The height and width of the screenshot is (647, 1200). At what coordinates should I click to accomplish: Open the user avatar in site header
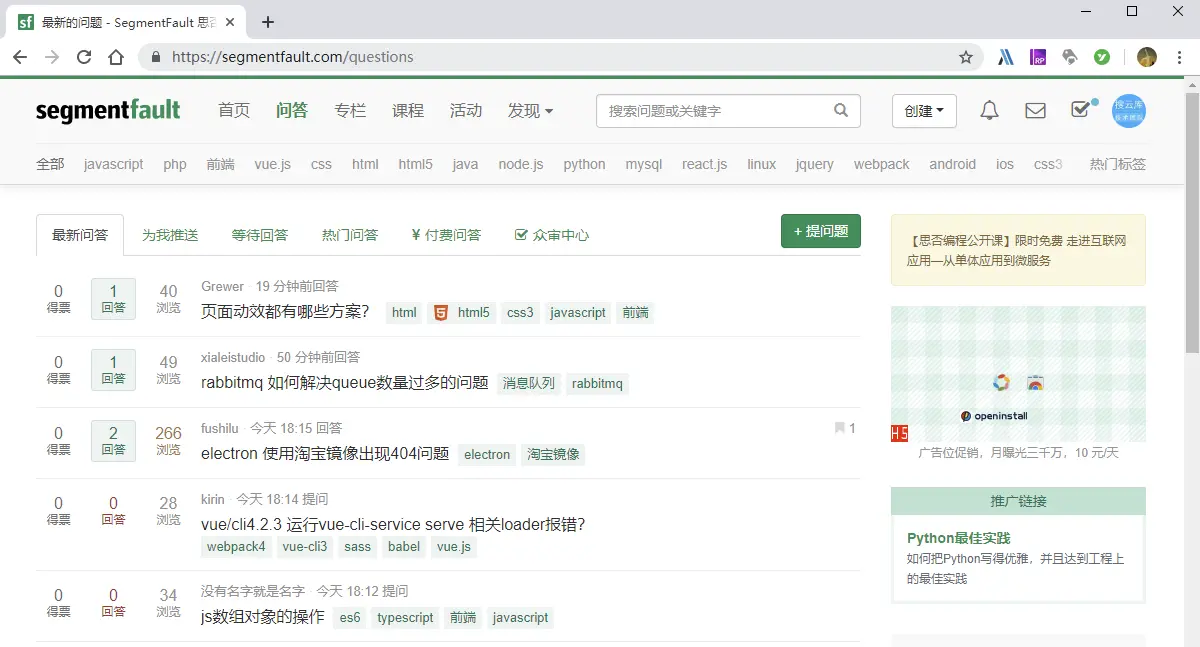click(x=1130, y=111)
